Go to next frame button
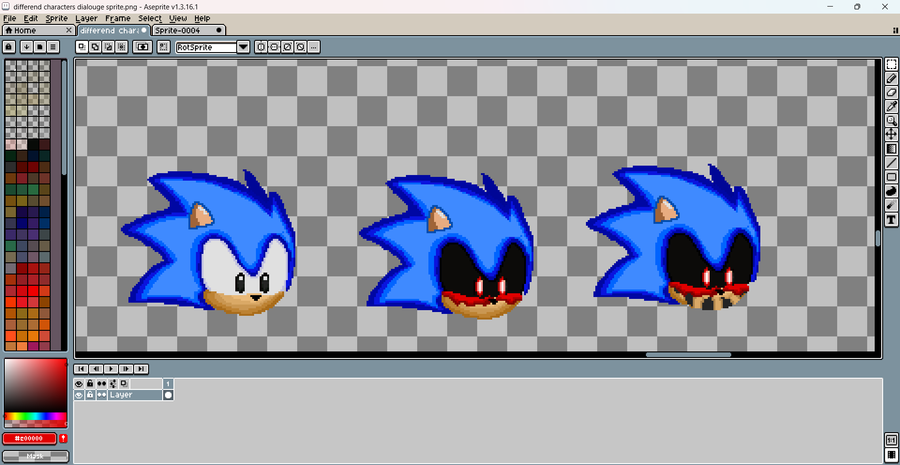 pos(126,369)
